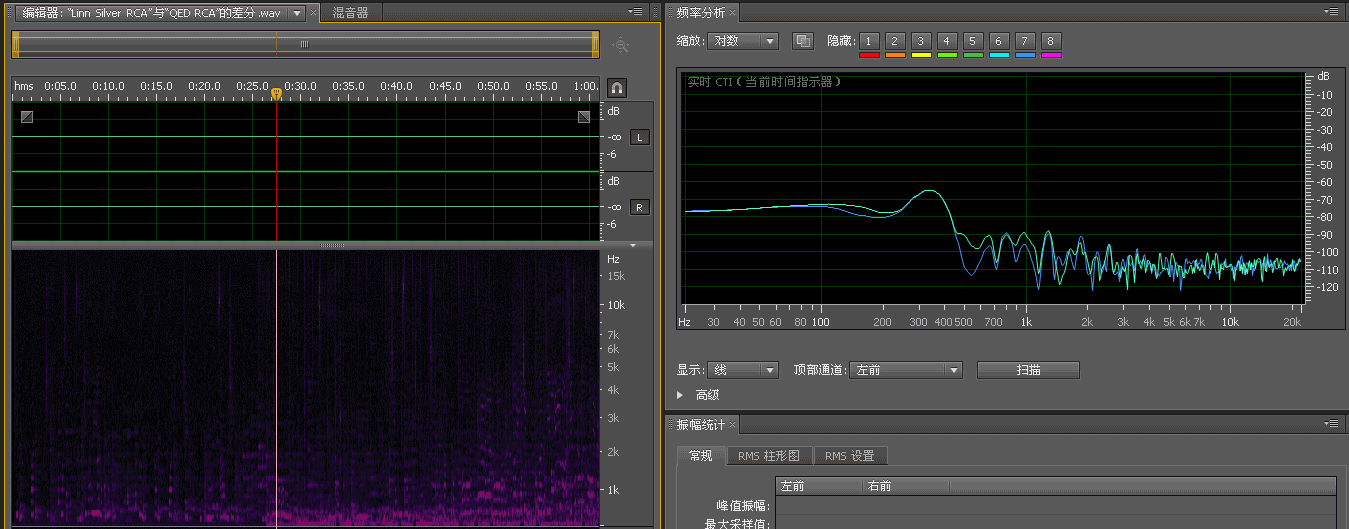
Task: Toggle the snapping magnet icon
Action: point(617,88)
